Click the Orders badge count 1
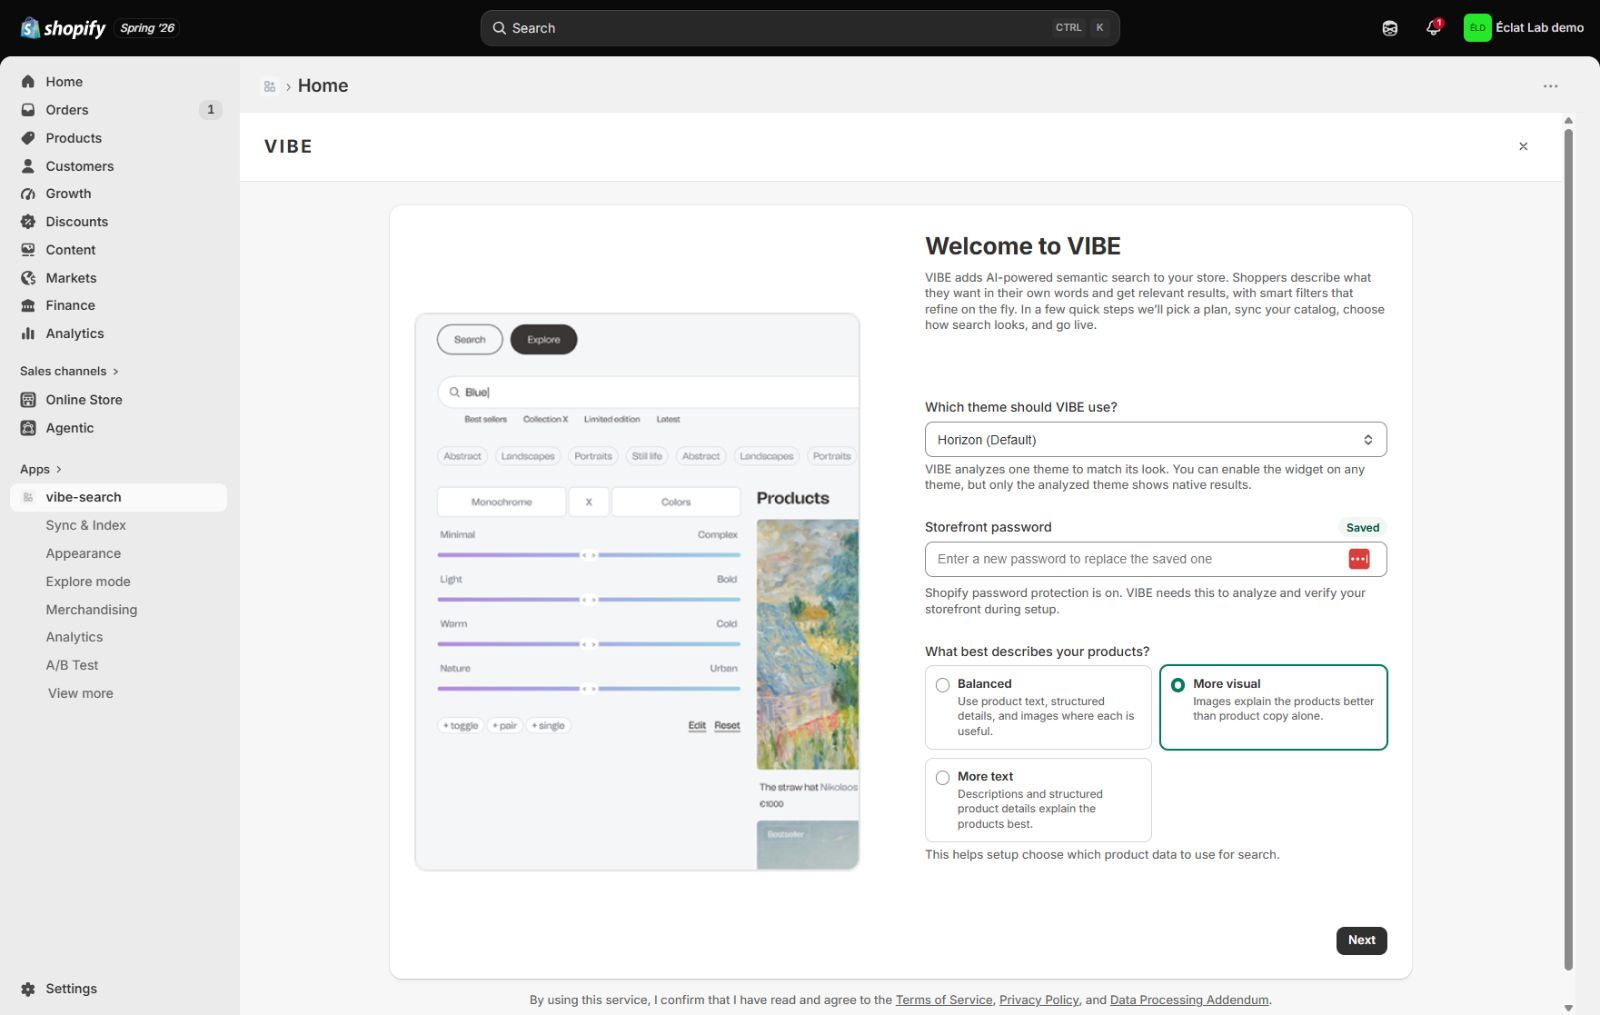The height and width of the screenshot is (1015, 1600). [210, 110]
